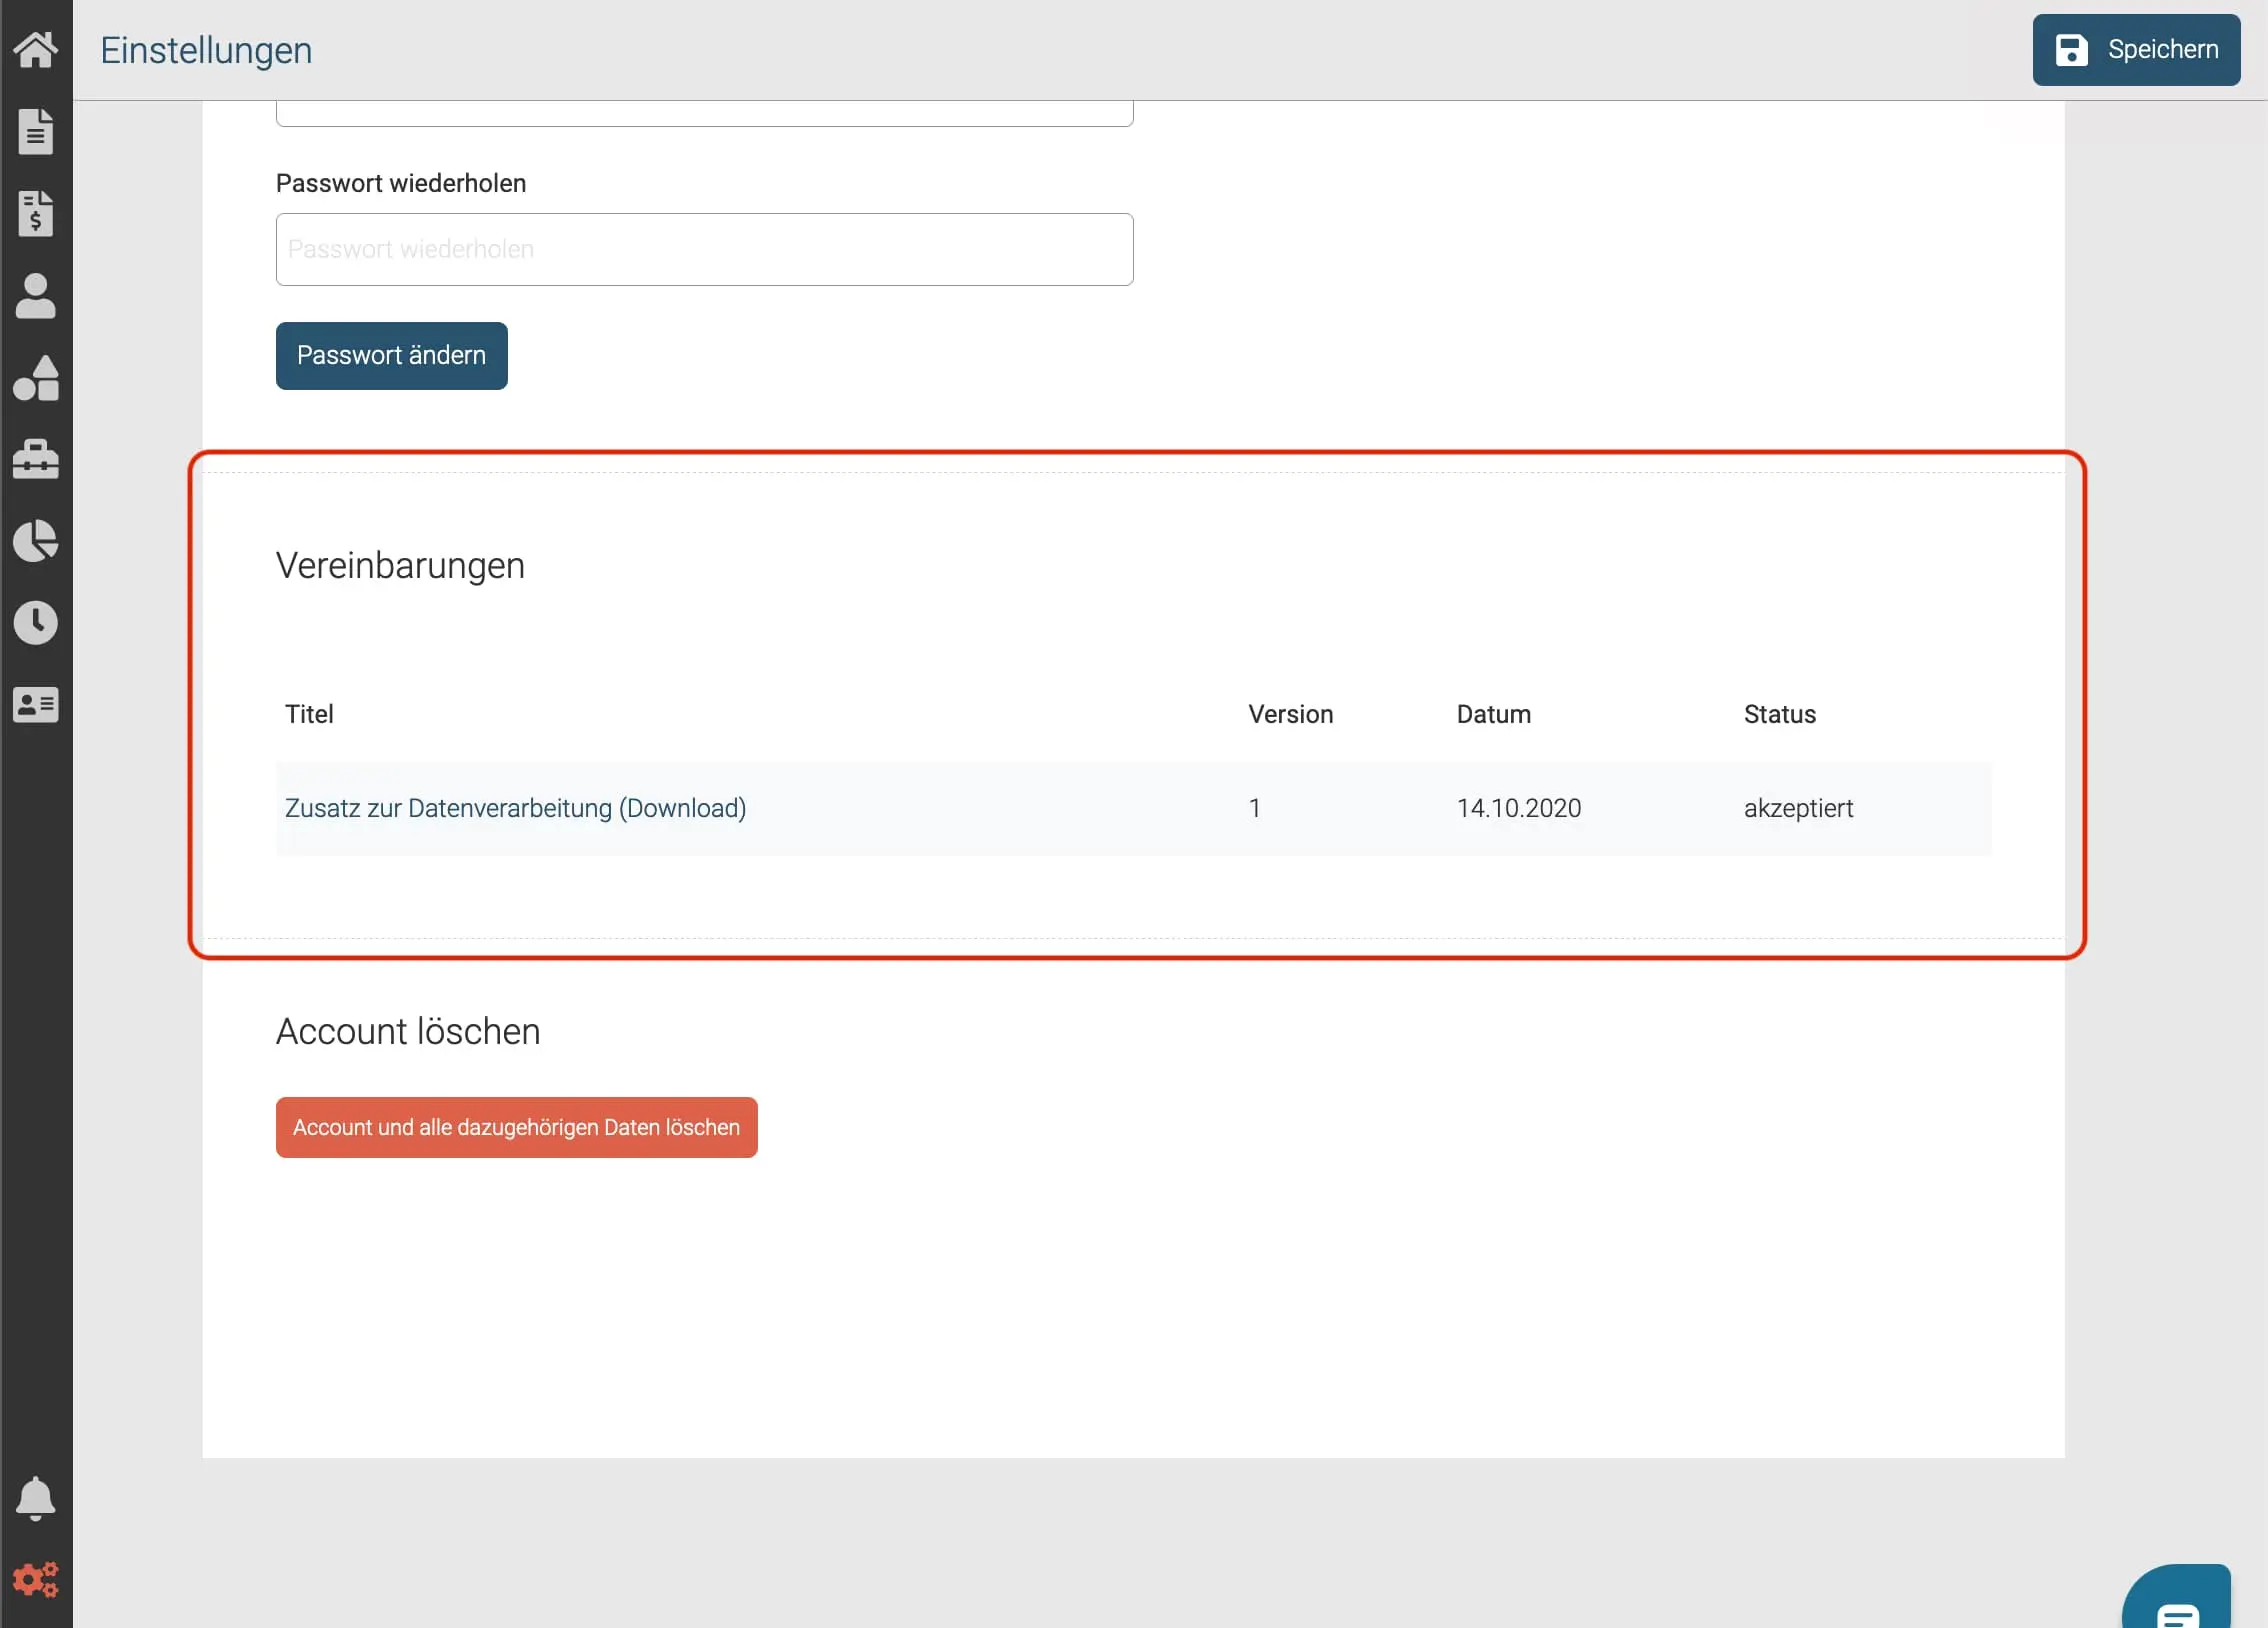Viewport: 2268px width, 1628px height.
Task: Download Zusatz zur Datenverarbeitung agreement
Action: 516,808
